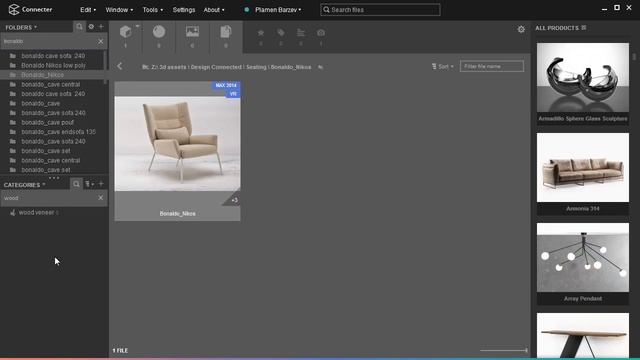The width and height of the screenshot is (640, 360).
Task: Adjust the thumbnail size slider
Action: [x=504, y=350]
